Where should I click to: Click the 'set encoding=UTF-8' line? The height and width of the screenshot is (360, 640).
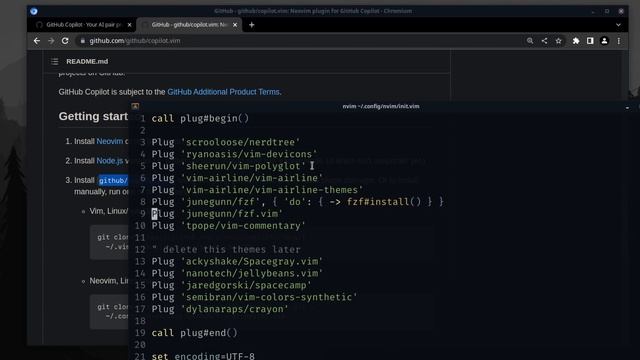click(x=203, y=356)
